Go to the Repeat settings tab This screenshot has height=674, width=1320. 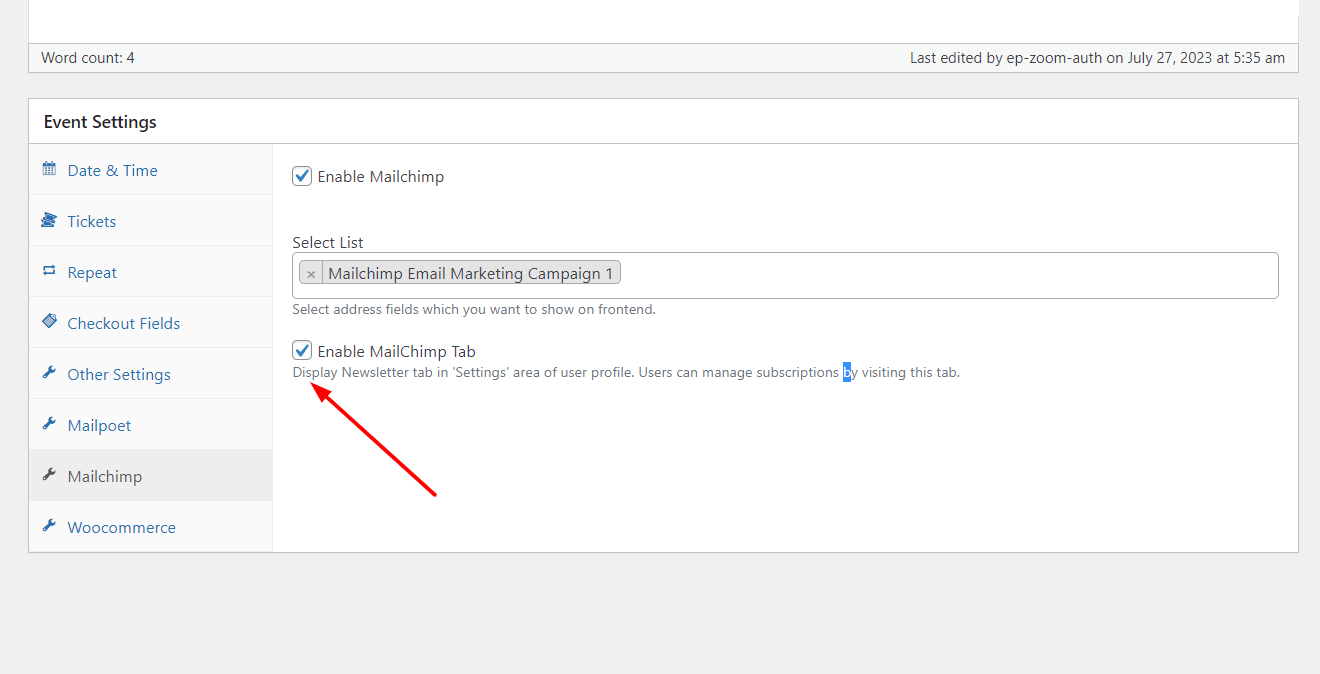(92, 273)
